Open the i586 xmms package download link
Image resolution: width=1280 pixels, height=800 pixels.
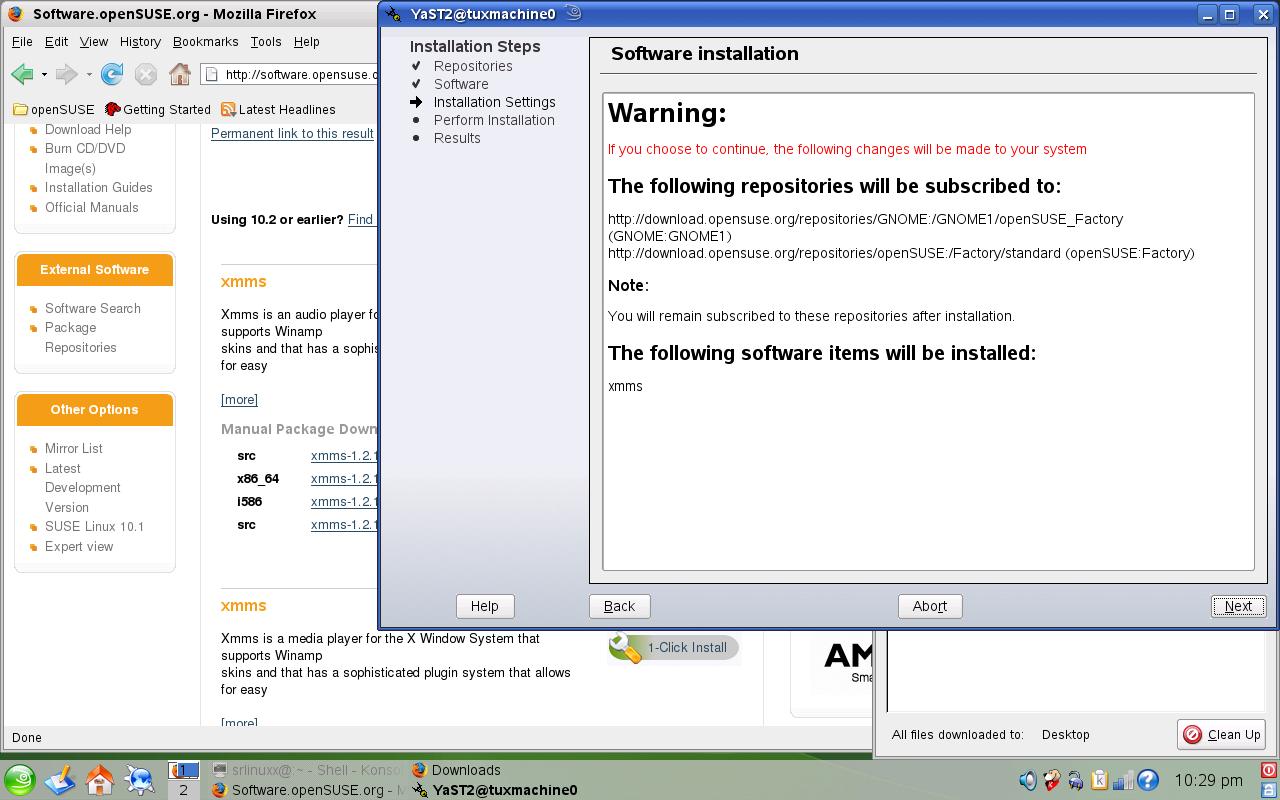[x=344, y=501]
